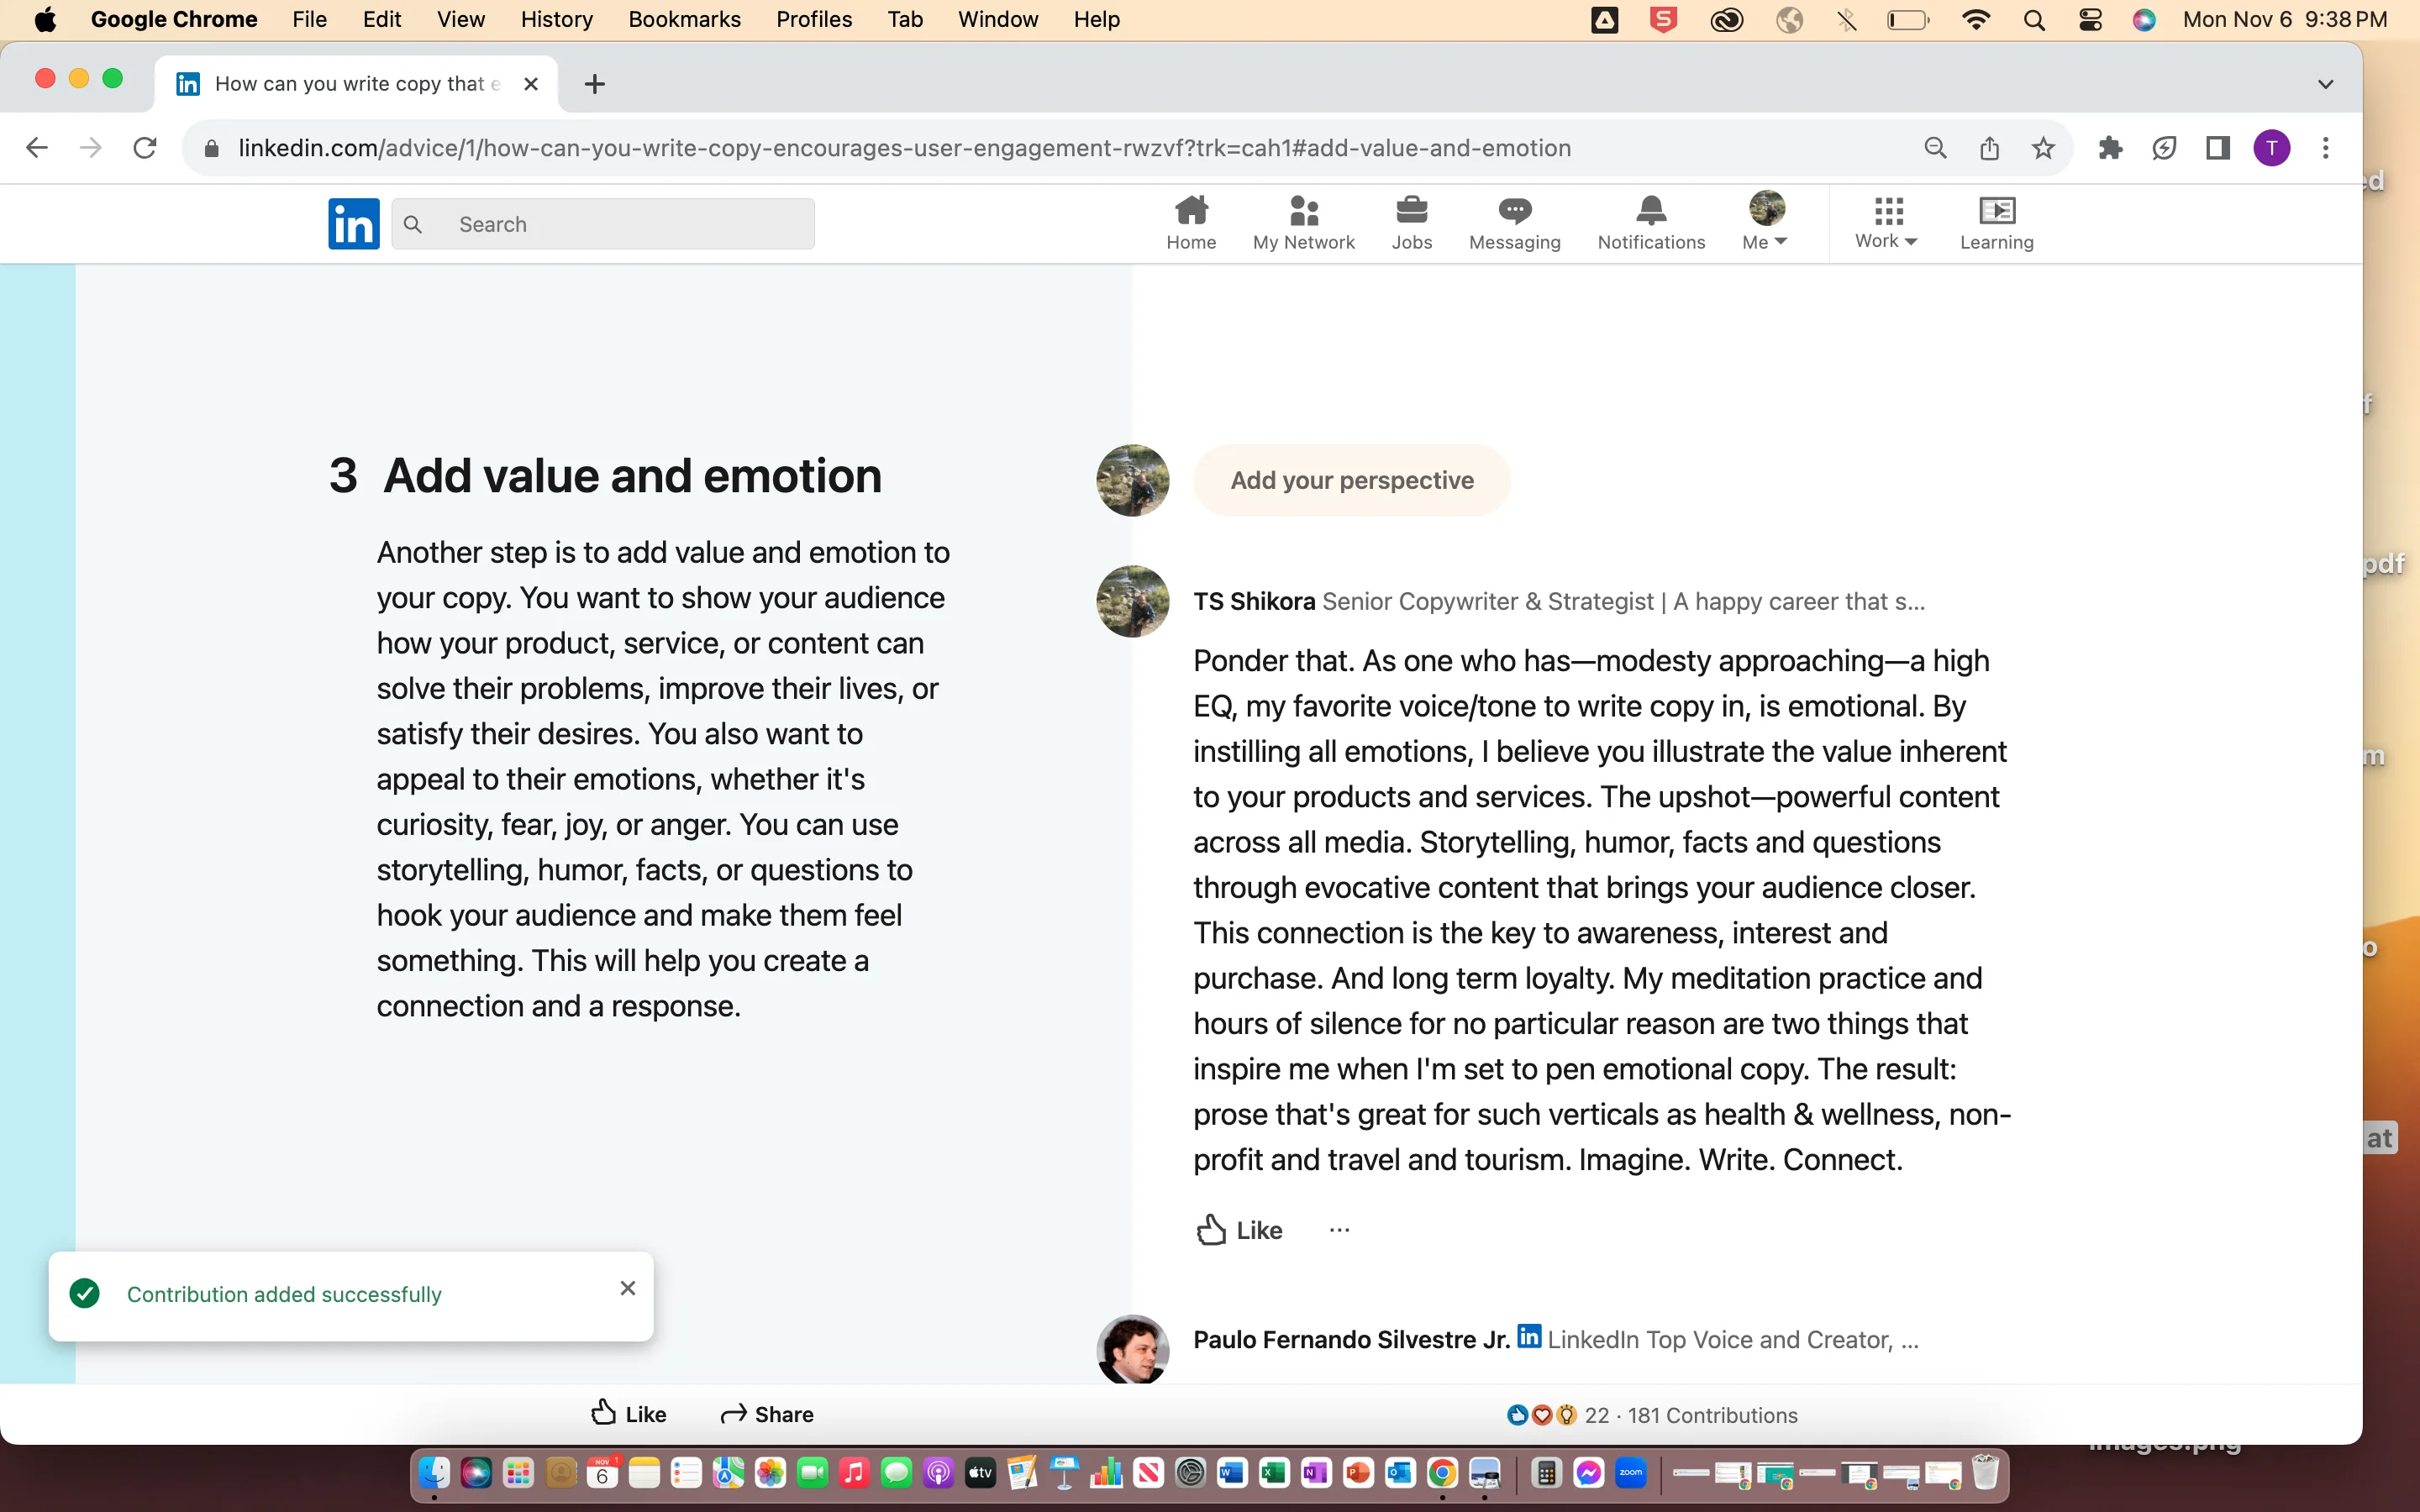
Task: Open the View menu
Action: (460, 19)
